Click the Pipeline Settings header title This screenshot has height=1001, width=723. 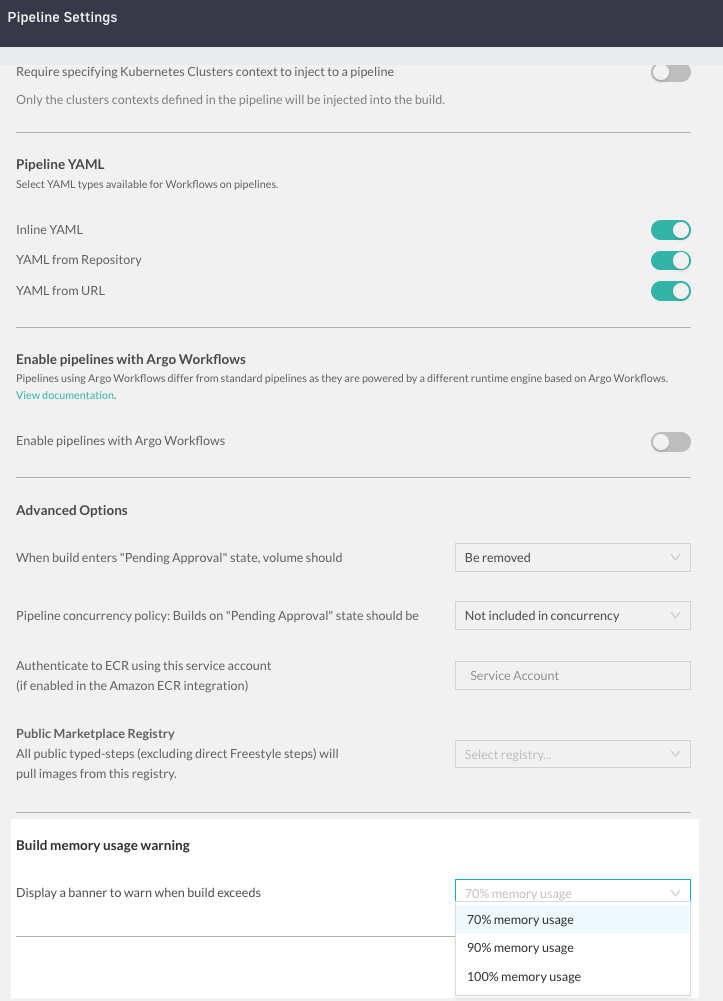pyautogui.click(x=62, y=17)
